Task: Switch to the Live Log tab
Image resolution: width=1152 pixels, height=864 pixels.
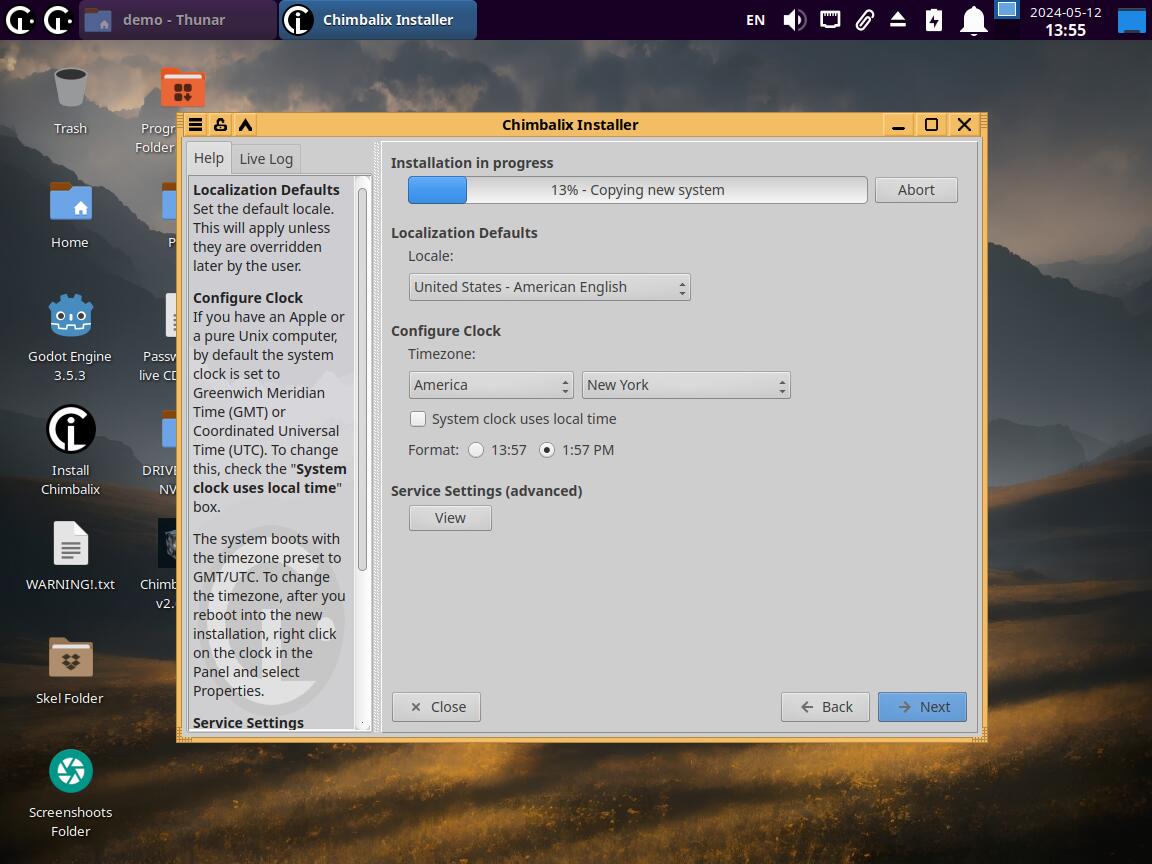Action: (266, 159)
